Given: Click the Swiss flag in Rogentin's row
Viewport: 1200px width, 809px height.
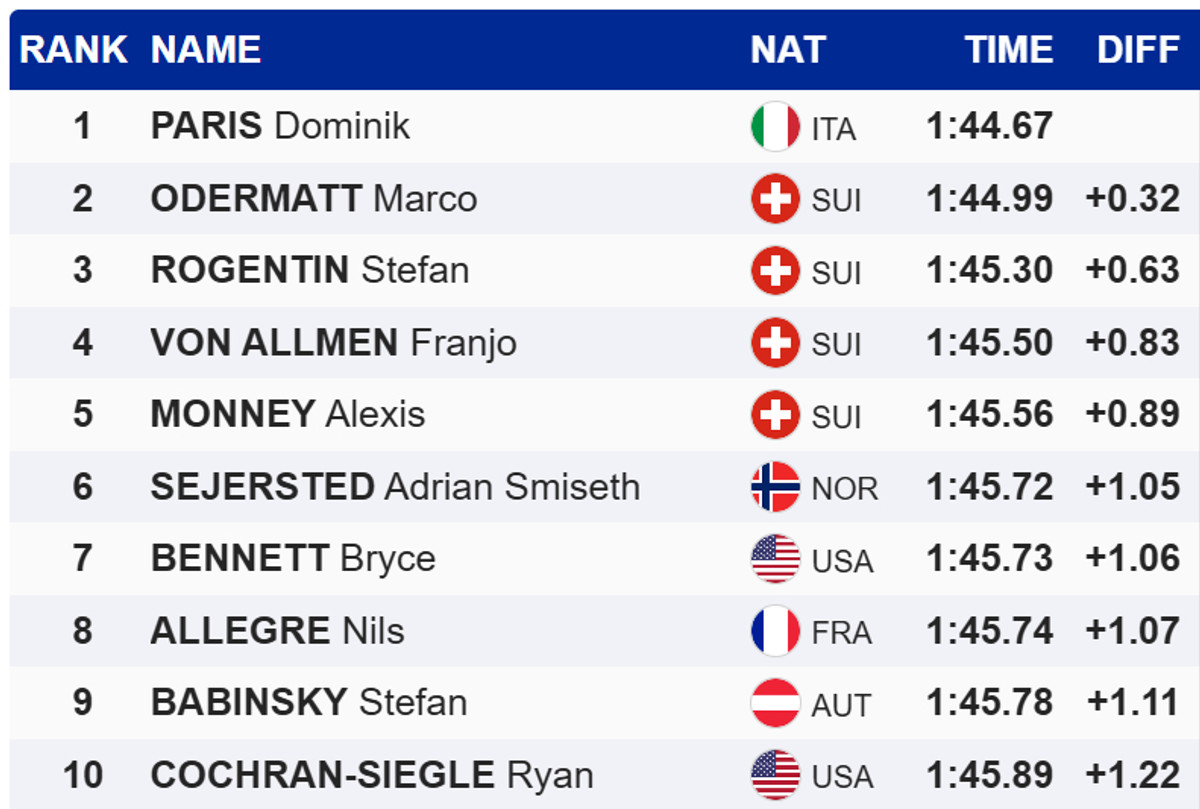Looking at the screenshot, I should (775, 271).
